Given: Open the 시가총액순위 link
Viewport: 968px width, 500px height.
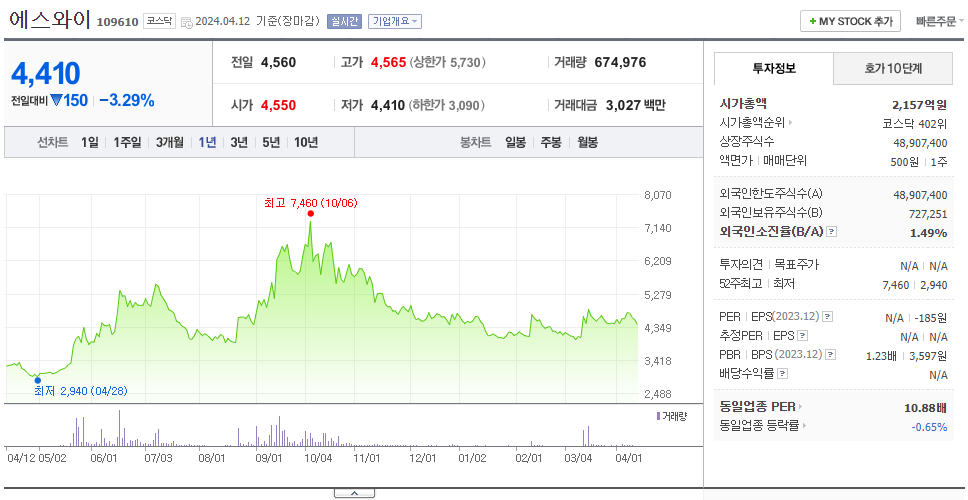Looking at the screenshot, I should 752,123.
